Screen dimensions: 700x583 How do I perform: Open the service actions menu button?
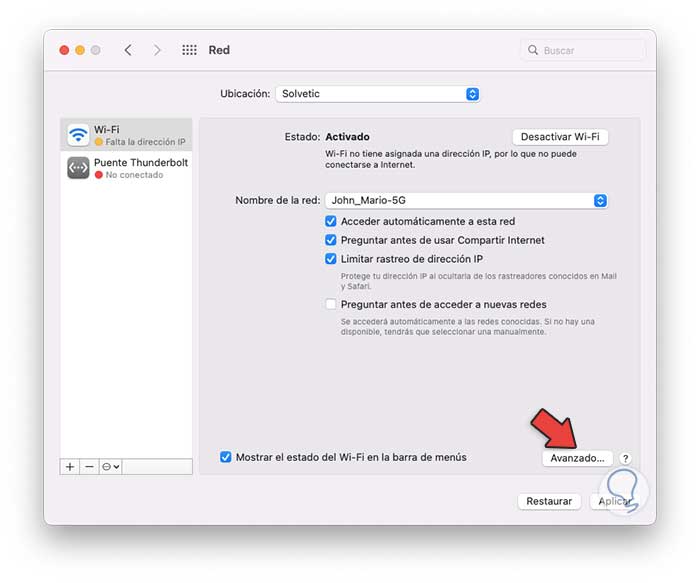pos(110,466)
